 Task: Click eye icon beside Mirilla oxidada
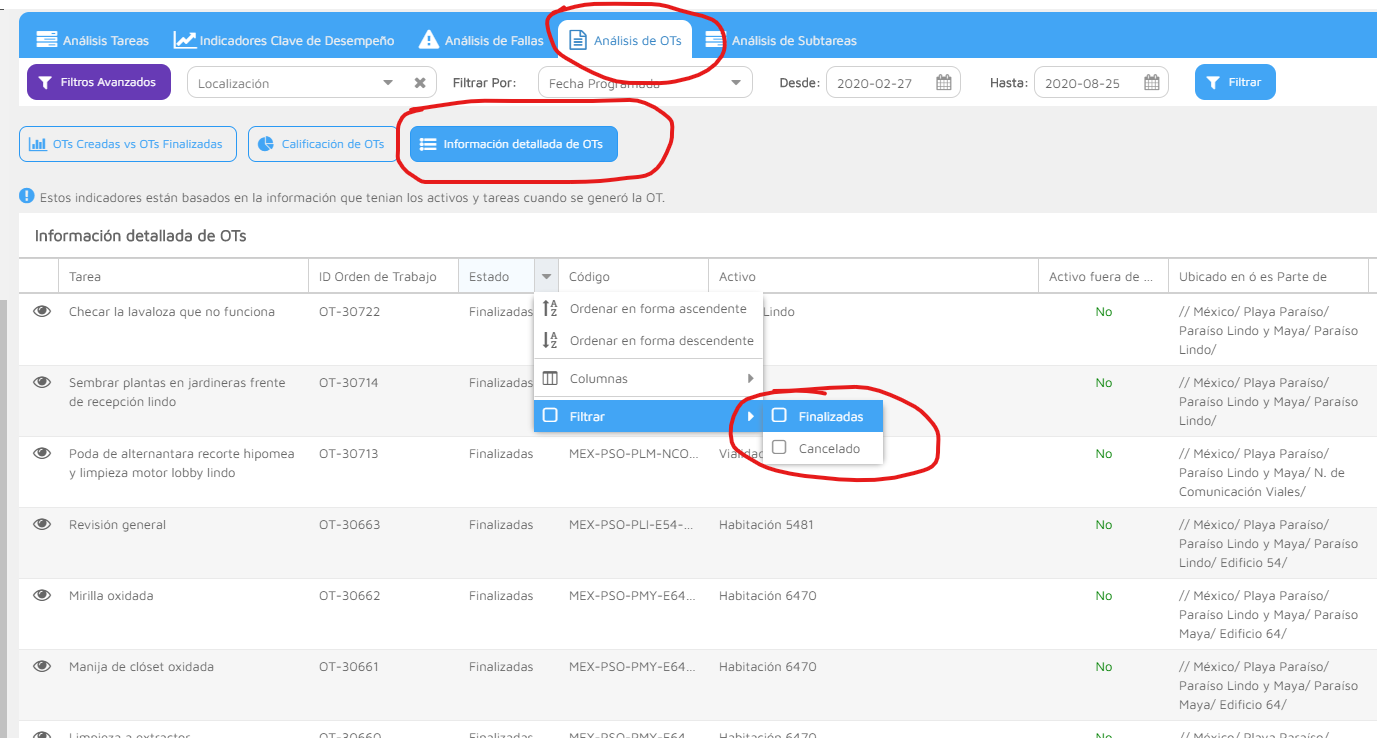point(42,596)
